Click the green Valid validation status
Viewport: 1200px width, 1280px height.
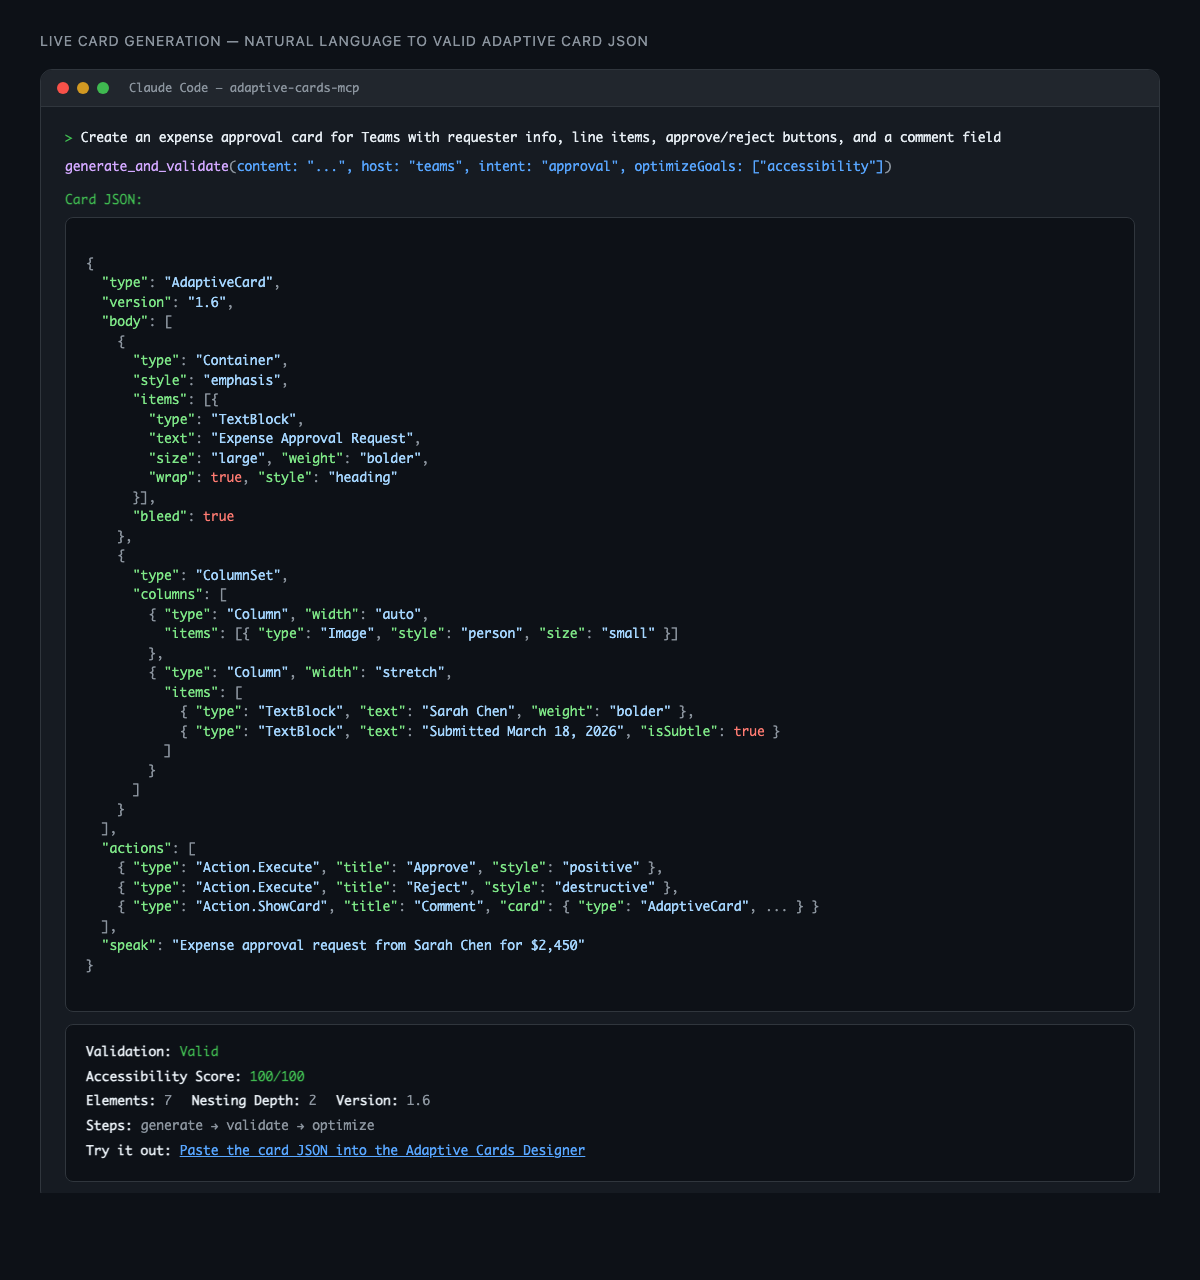(198, 1051)
